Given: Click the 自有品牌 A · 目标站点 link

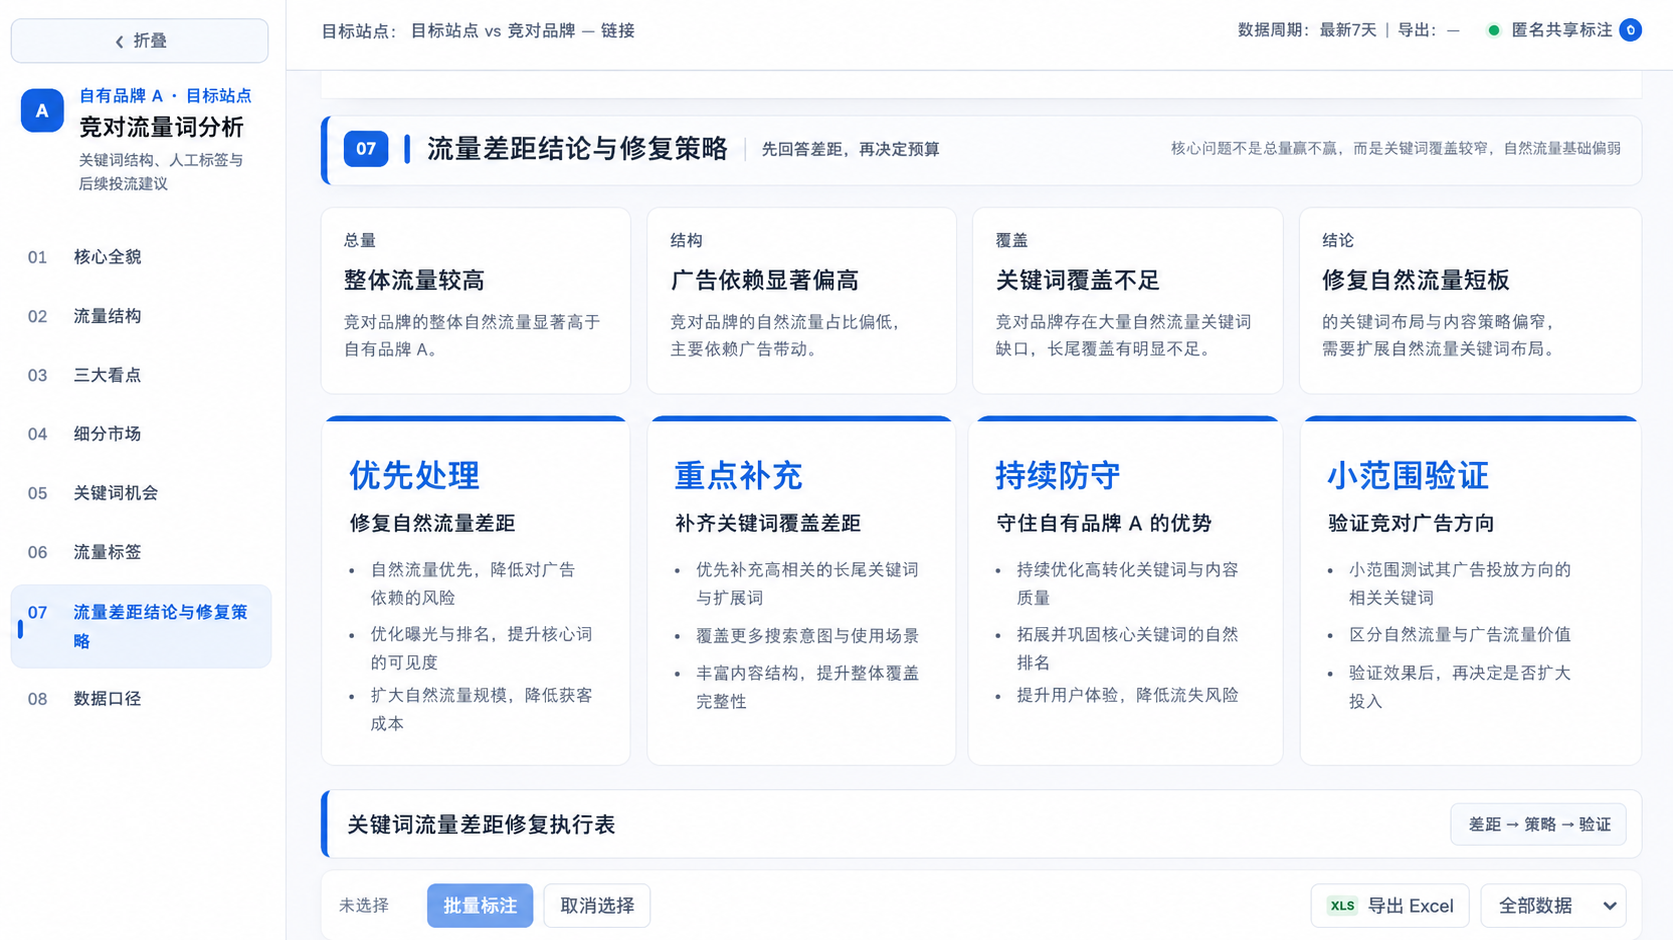Looking at the screenshot, I should (x=165, y=96).
